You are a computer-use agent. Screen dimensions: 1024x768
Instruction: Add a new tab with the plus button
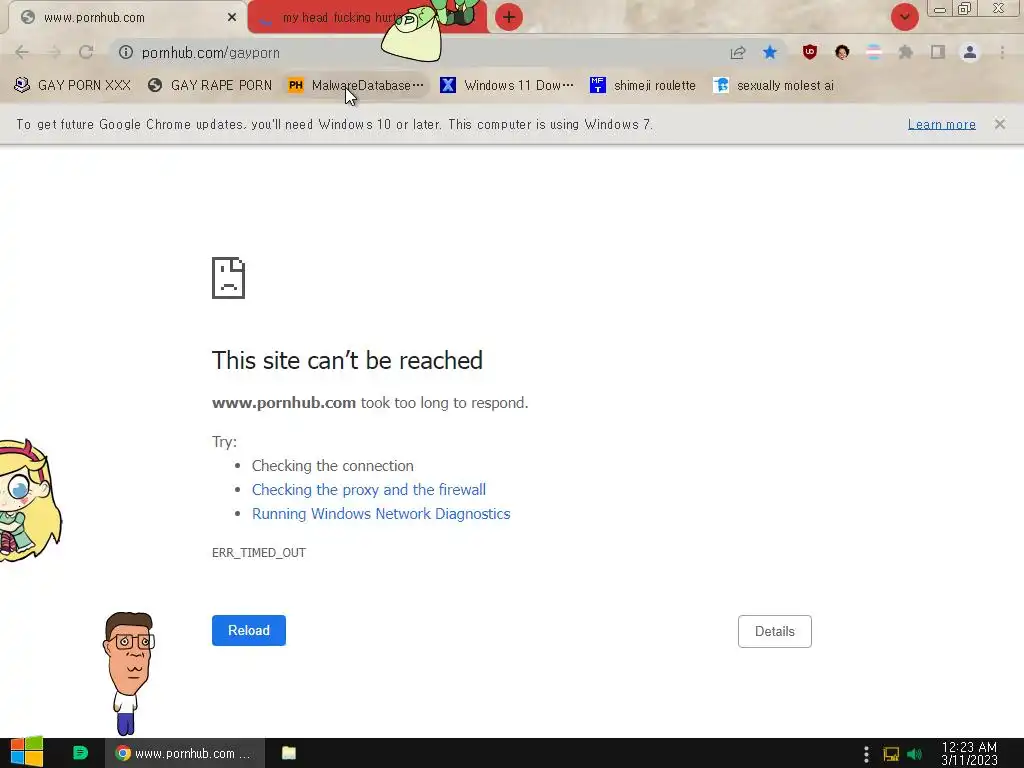[509, 17]
